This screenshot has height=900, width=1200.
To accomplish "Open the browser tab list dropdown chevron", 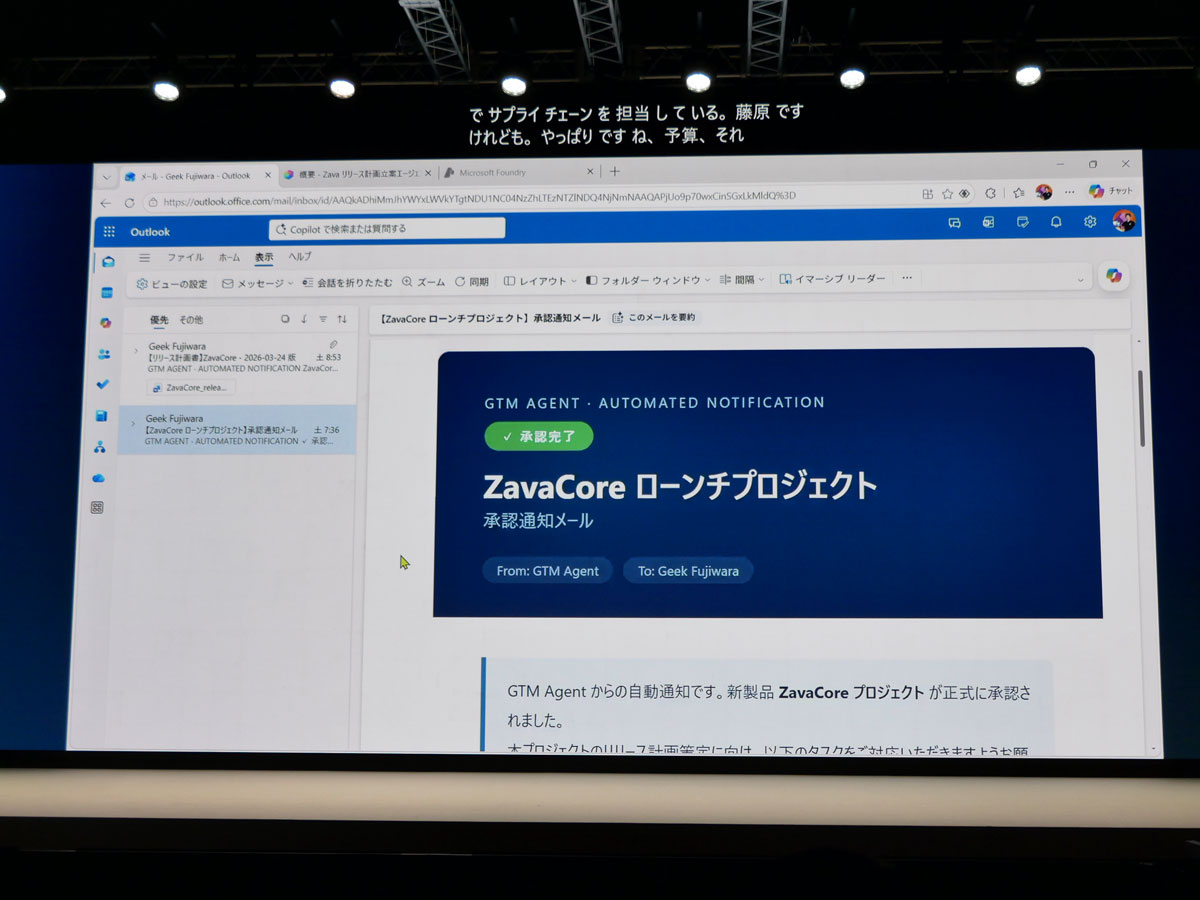I will [x=107, y=177].
